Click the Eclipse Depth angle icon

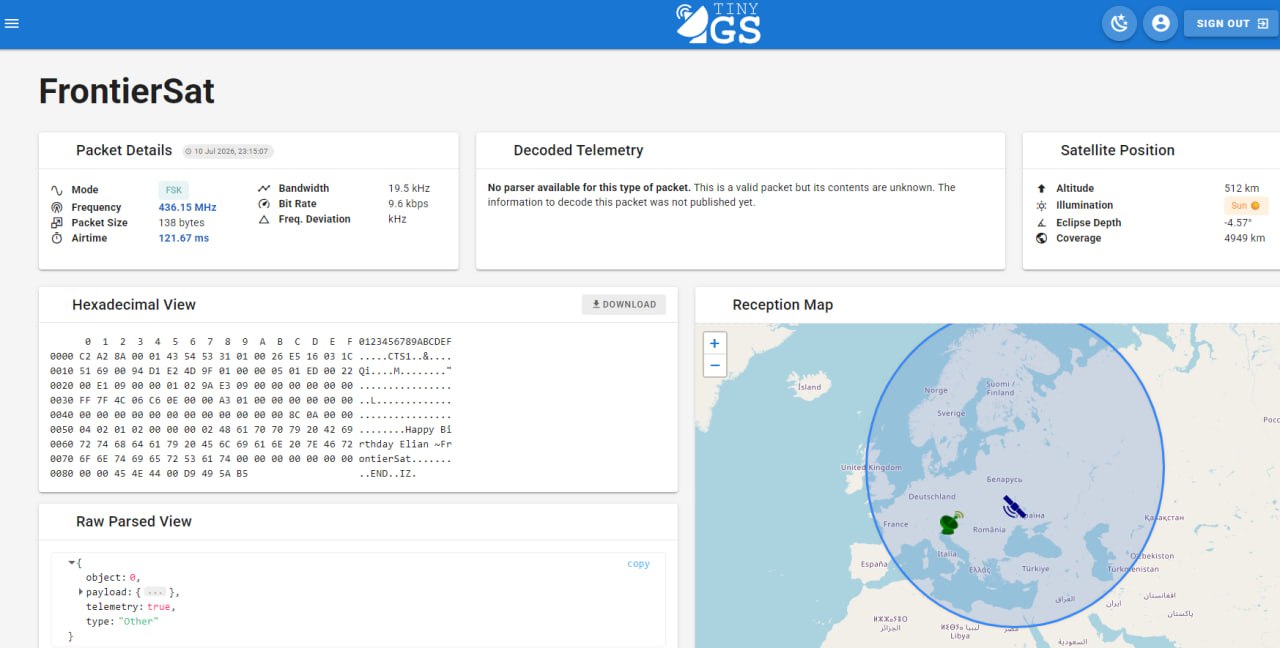pos(1041,223)
